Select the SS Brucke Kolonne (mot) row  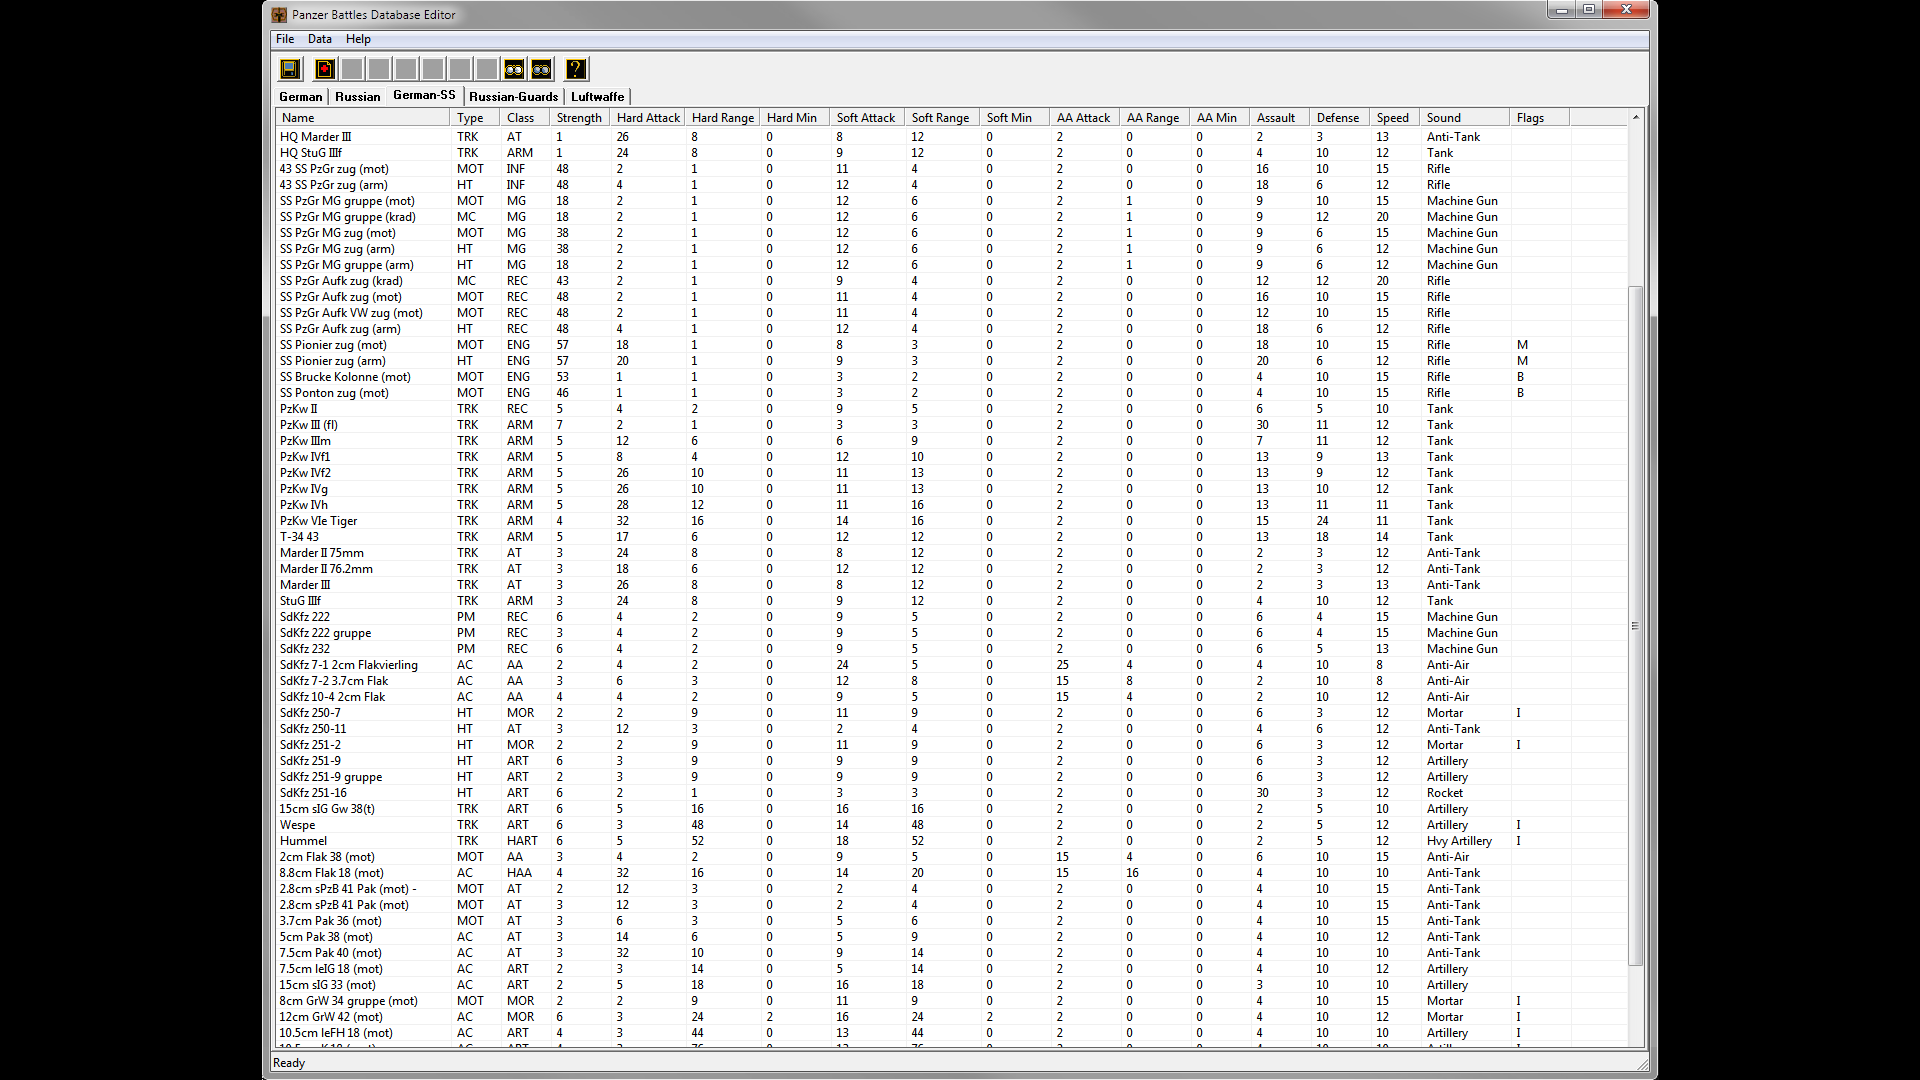point(952,377)
